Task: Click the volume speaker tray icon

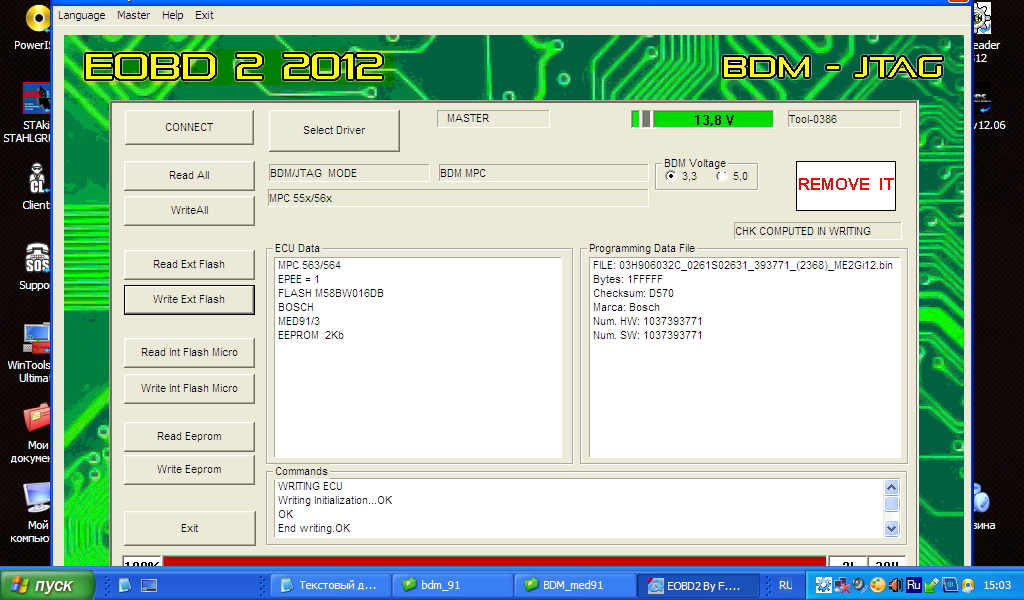Action: (x=895, y=585)
